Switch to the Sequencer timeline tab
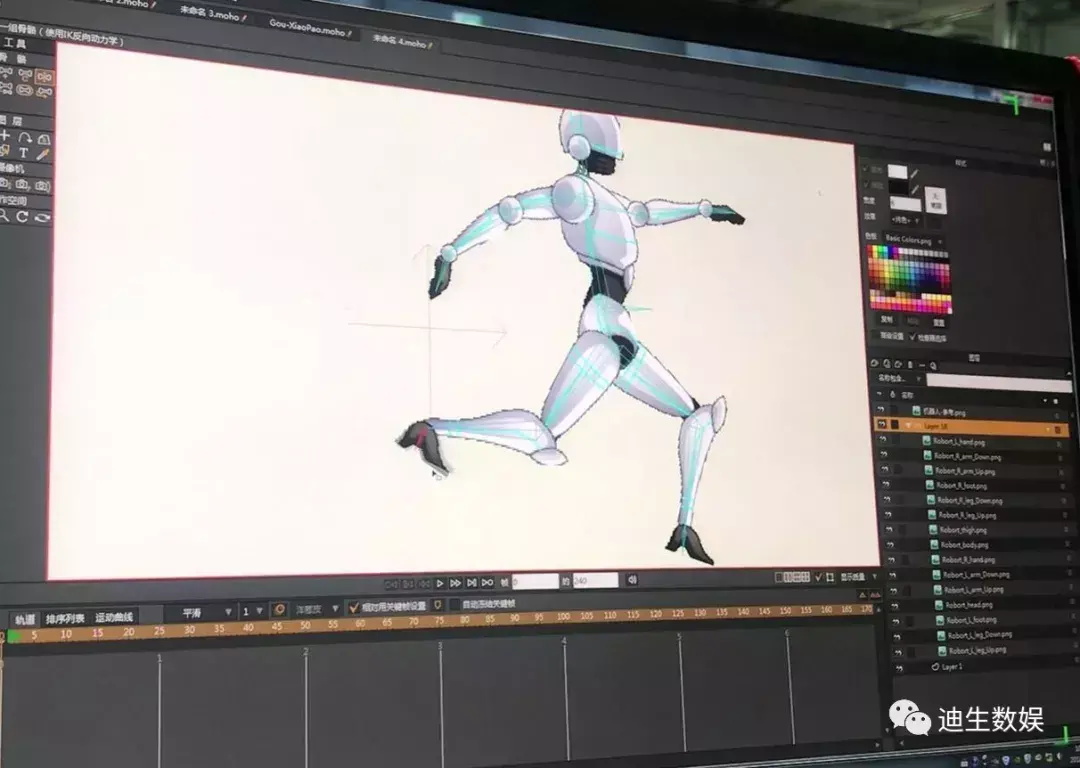This screenshot has height=768, width=1080. pyautogui.click(x=65, y=619)
